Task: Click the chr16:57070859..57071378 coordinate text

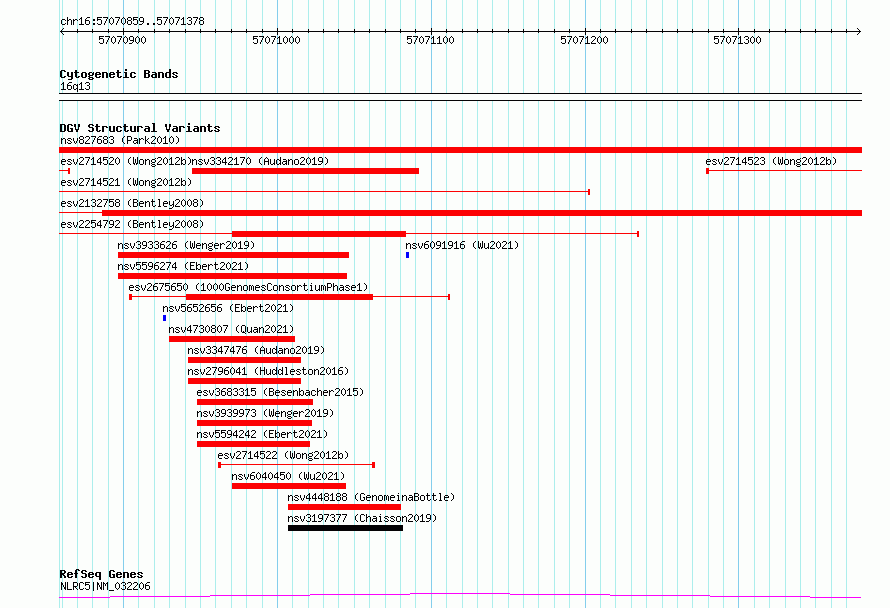Action: (132, 21)
